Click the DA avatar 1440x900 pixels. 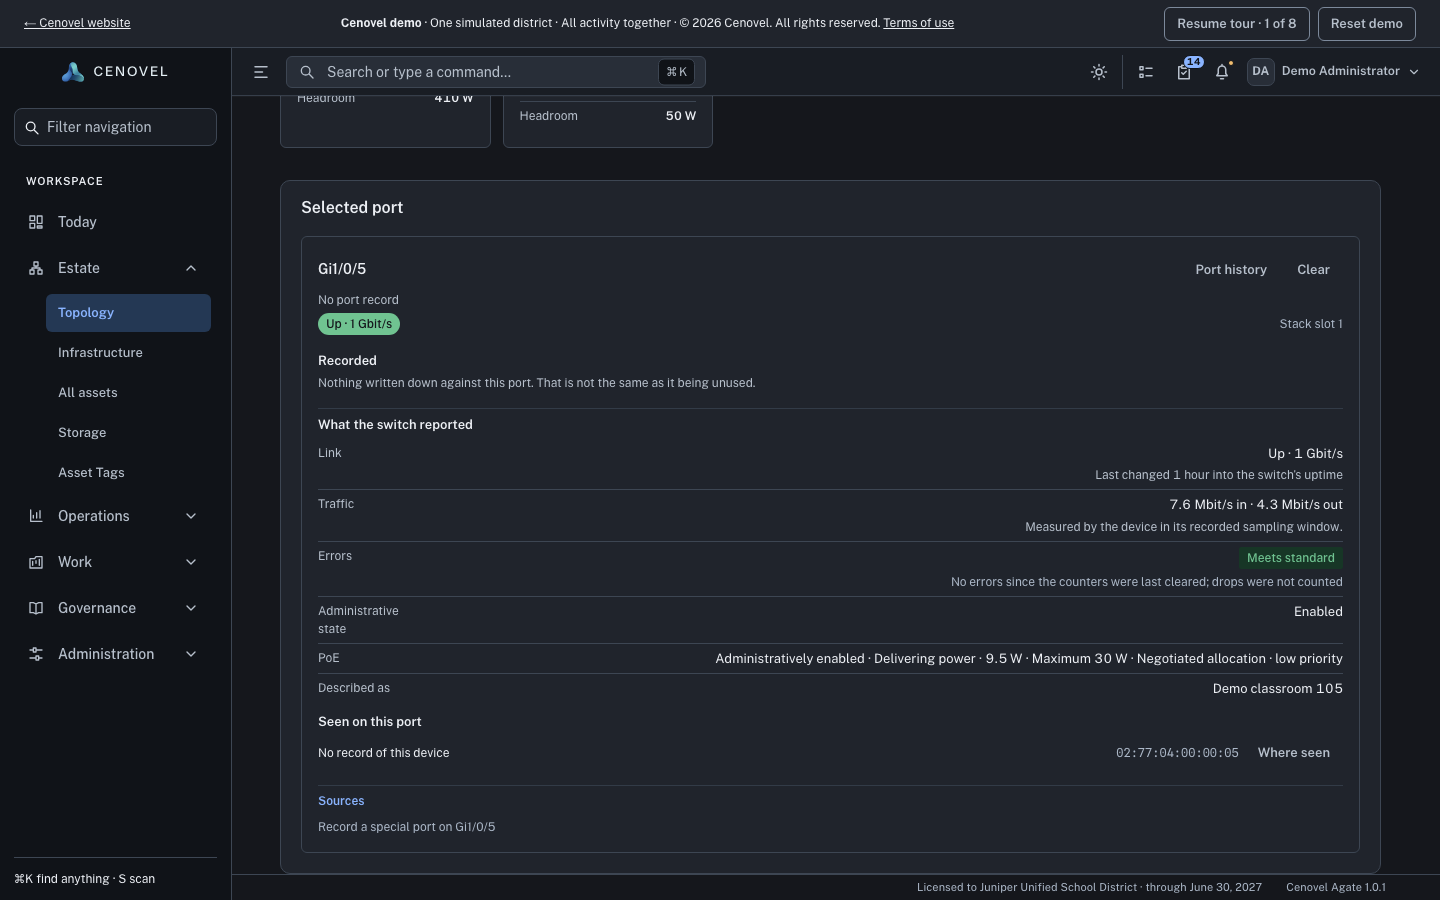pos(1260,71)
